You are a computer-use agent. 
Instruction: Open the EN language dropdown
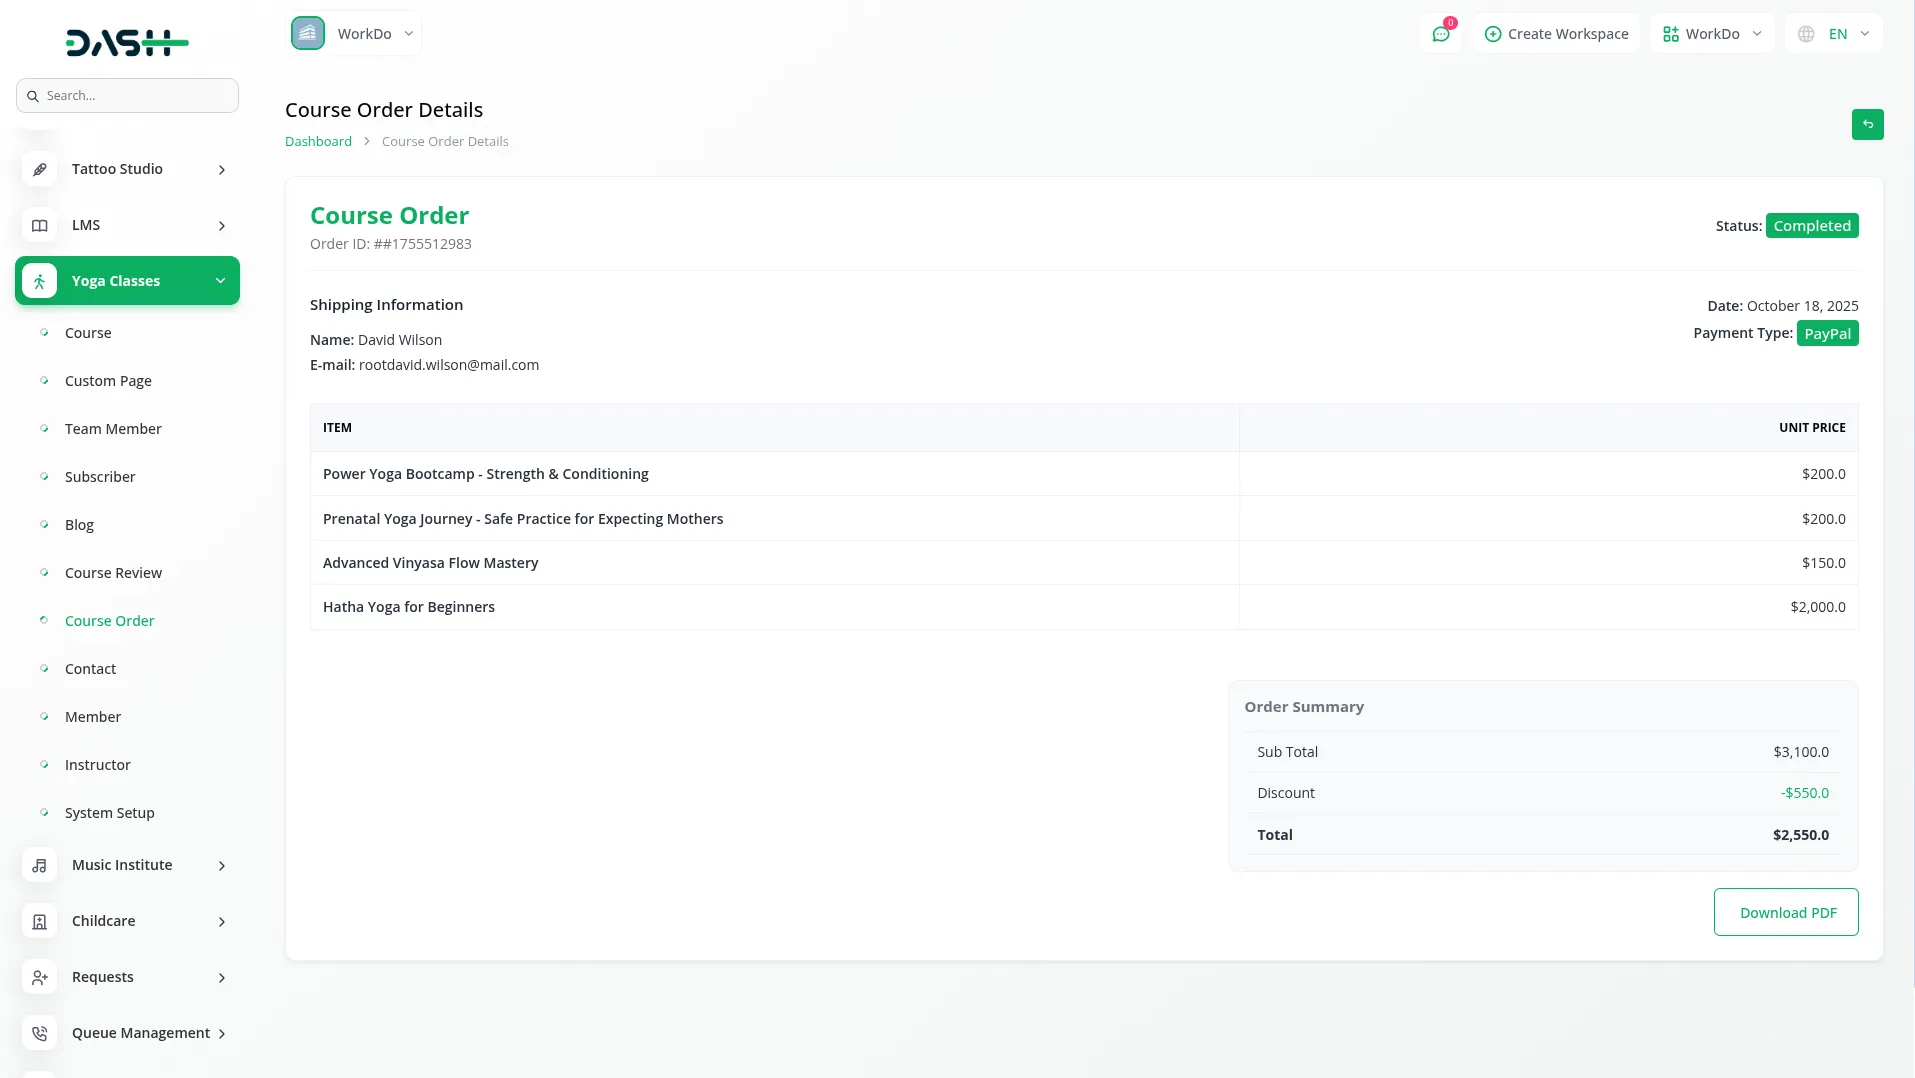coord(1834,34)
